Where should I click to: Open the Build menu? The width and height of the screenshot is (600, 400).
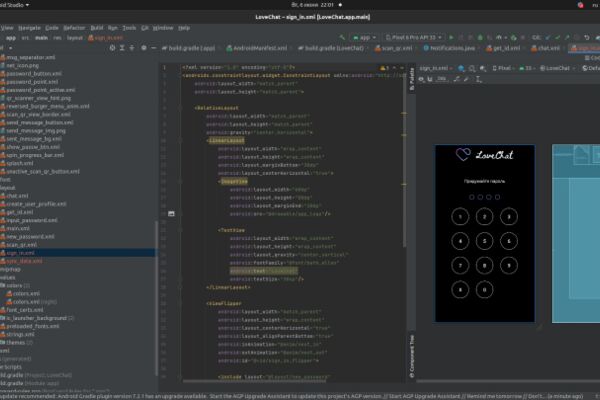click(x=97, y=28)
